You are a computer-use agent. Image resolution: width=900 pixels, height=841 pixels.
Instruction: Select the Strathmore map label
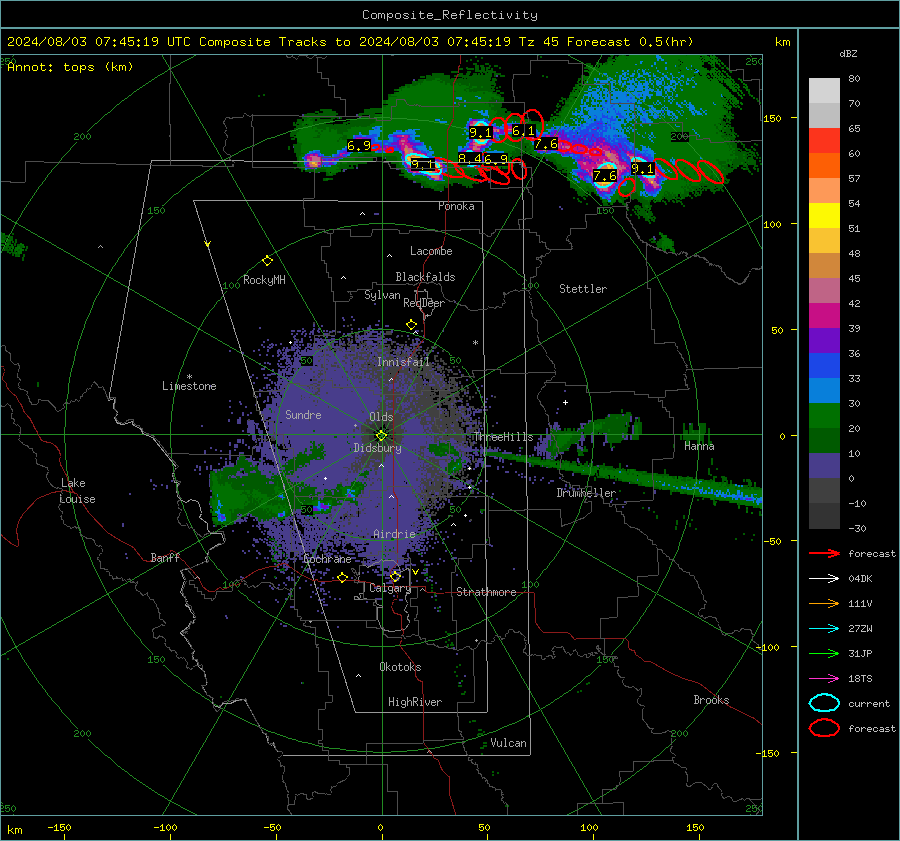(486, 592)
